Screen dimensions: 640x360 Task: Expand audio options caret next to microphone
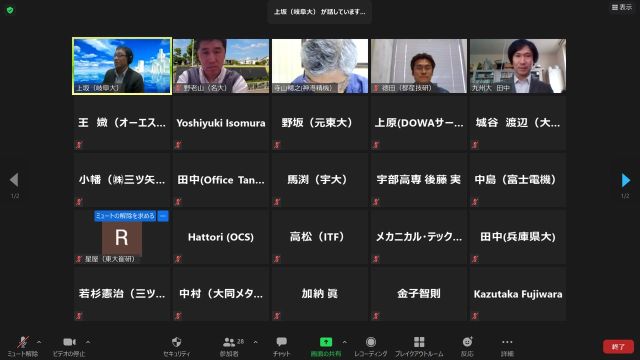point(39,342)
